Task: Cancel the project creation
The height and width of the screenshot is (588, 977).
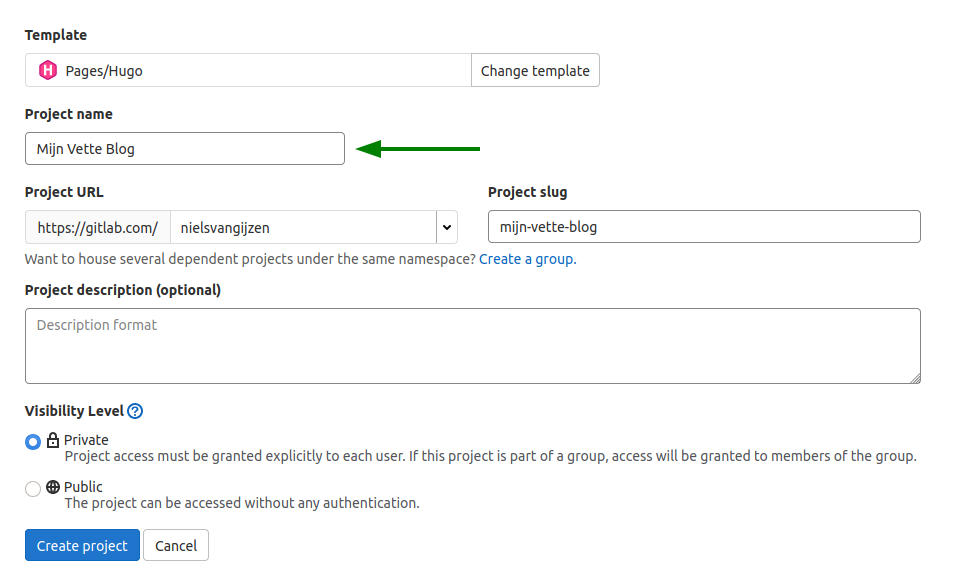Action: coord(176,546)
